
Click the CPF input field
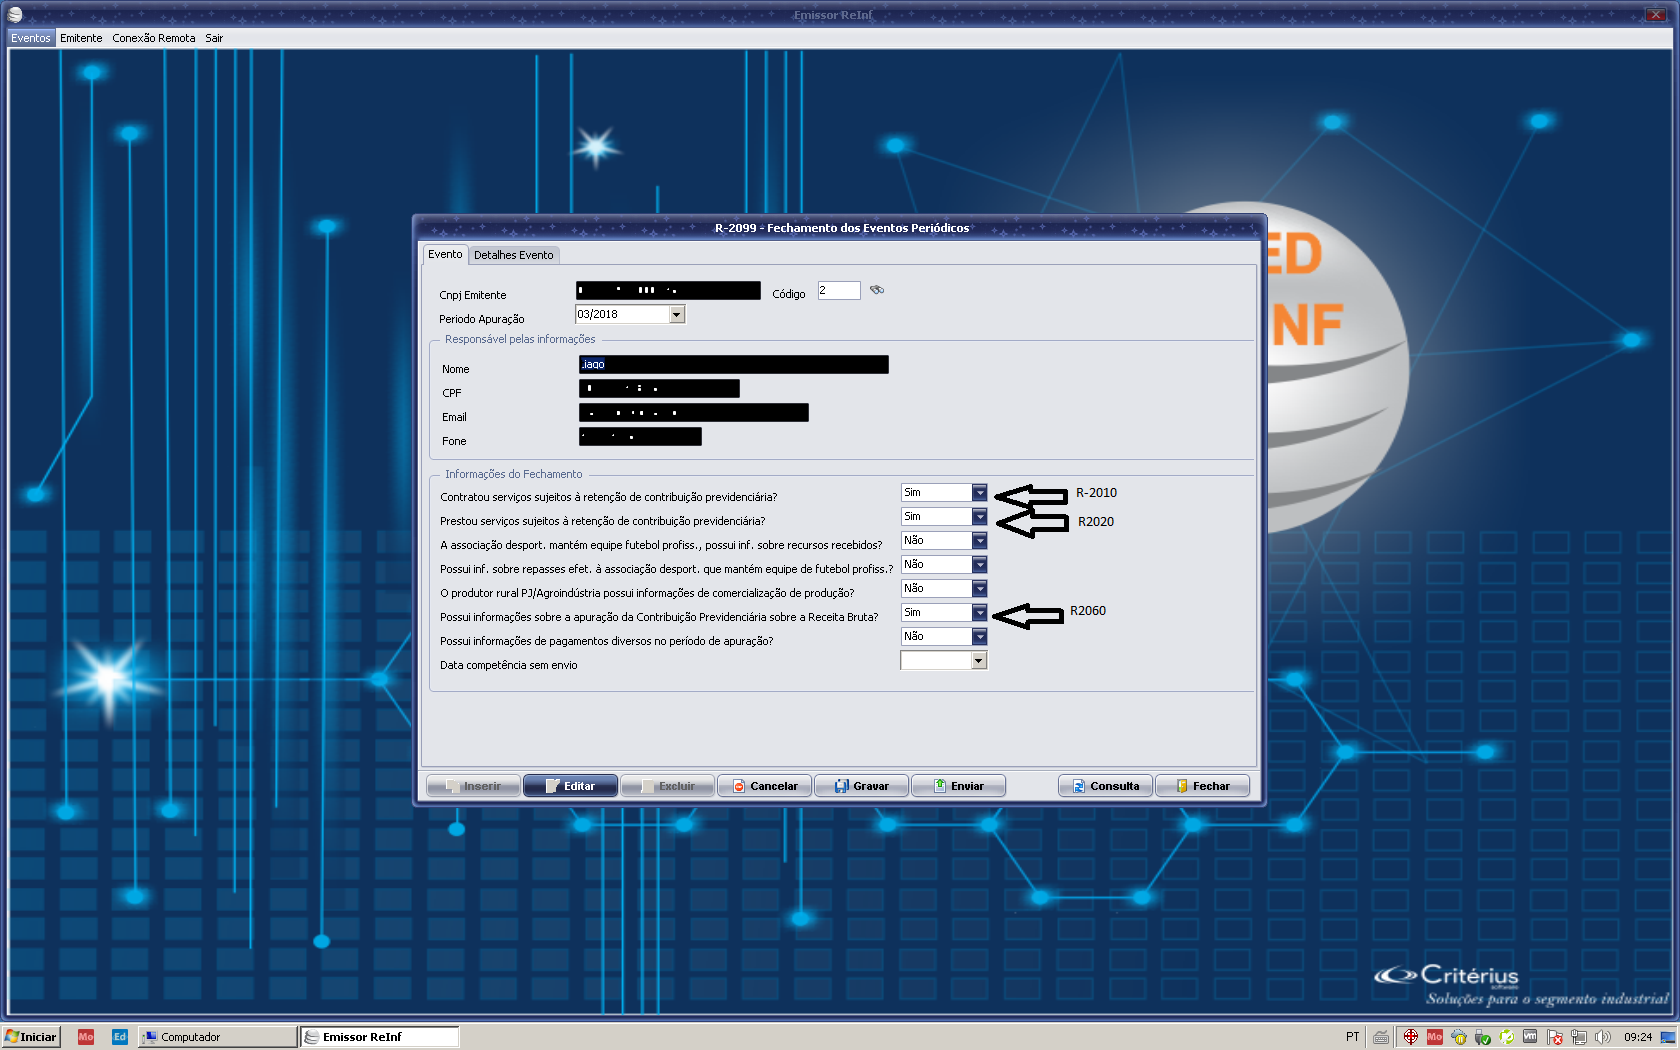point(659,388)
